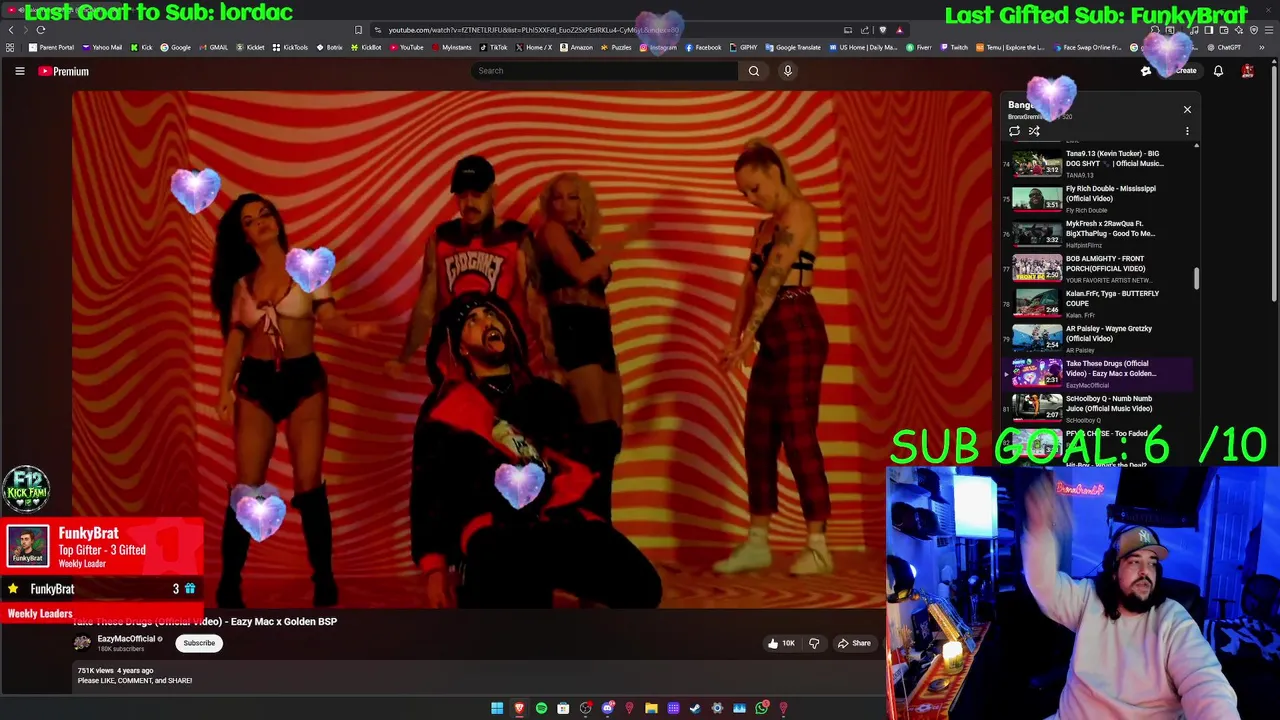Open YouTube notifications bell
The width and height of the screenshot is (1280, 720).
pyautogui.click(x=1218, y=71)
